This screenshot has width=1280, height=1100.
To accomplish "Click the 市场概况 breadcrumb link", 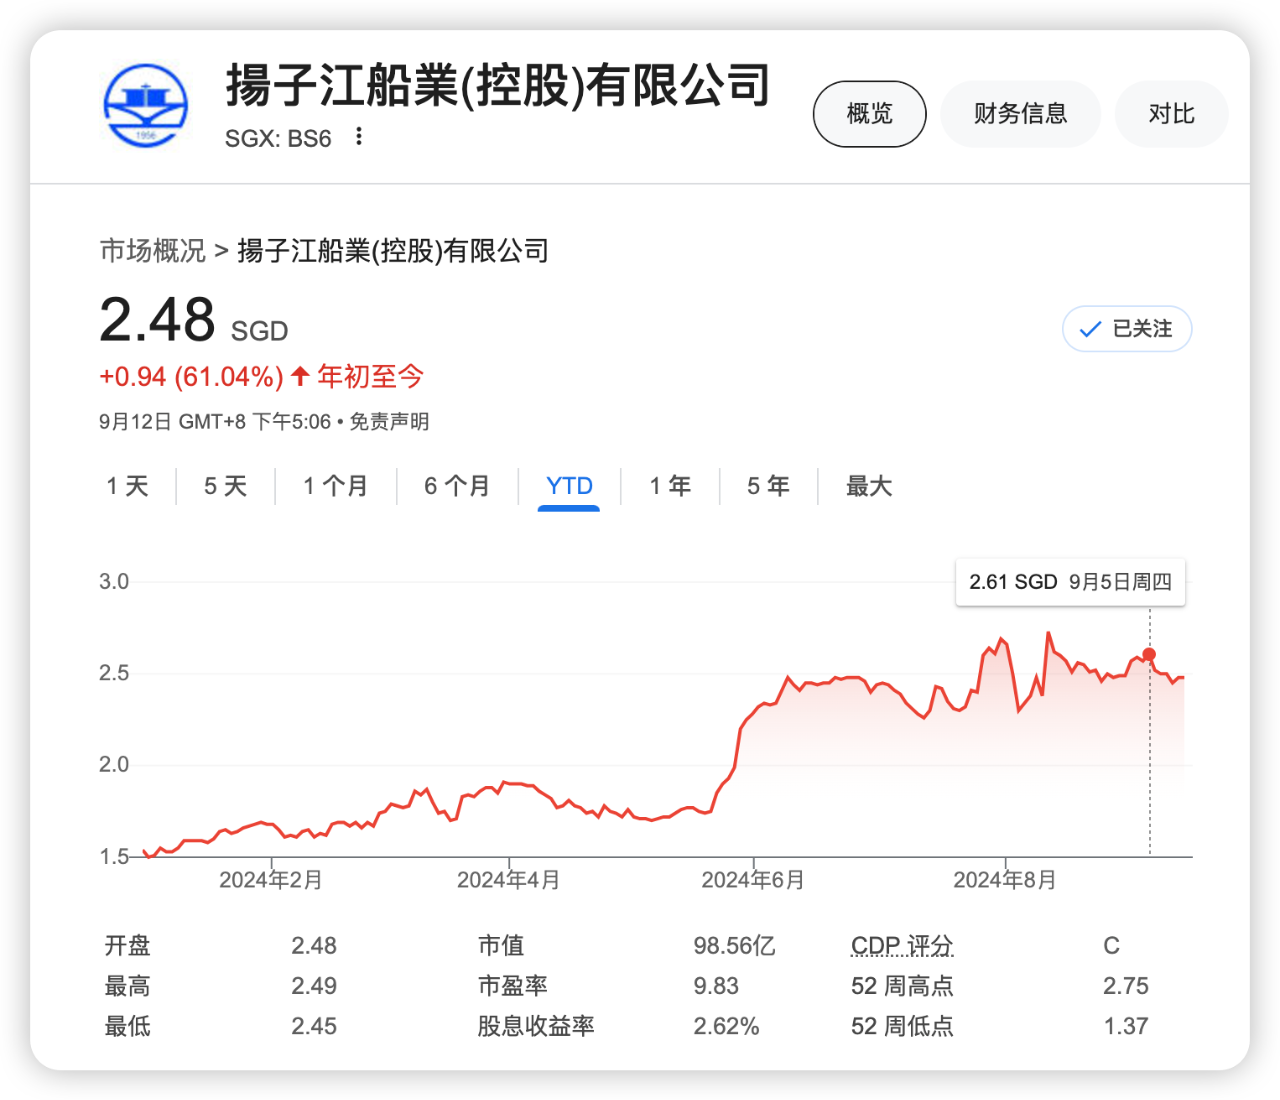I will pos(153,251).
